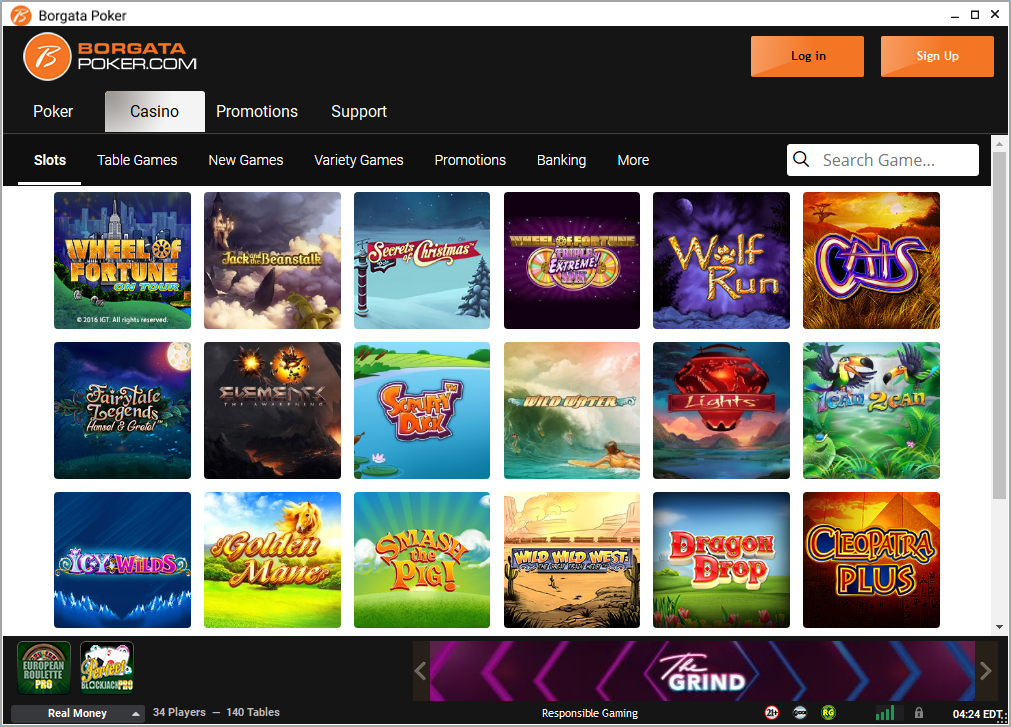Open the Lights slot game

[721, 411]
